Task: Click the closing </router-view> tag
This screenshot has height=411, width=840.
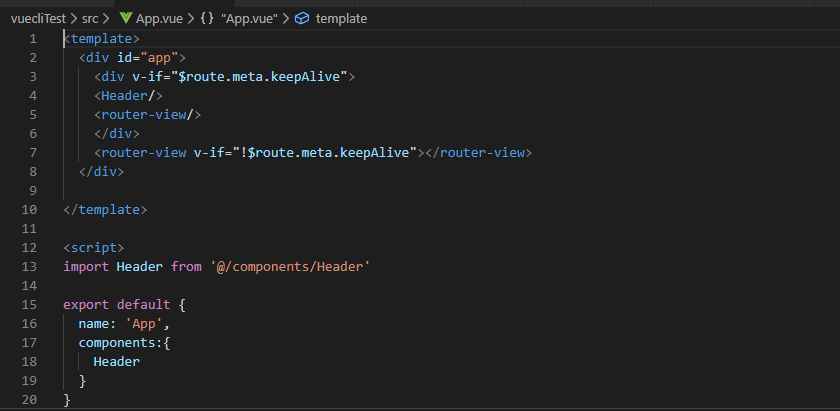Action: click(x=478, y=153)
